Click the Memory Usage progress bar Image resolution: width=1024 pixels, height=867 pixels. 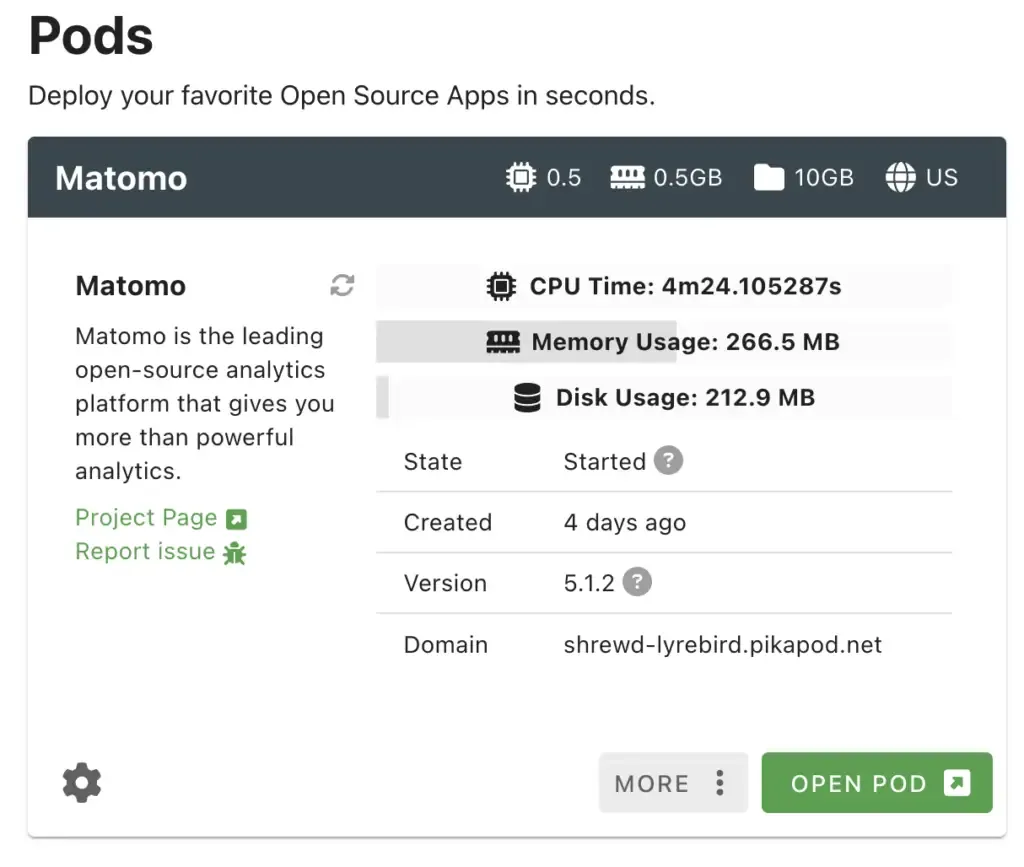663,342
